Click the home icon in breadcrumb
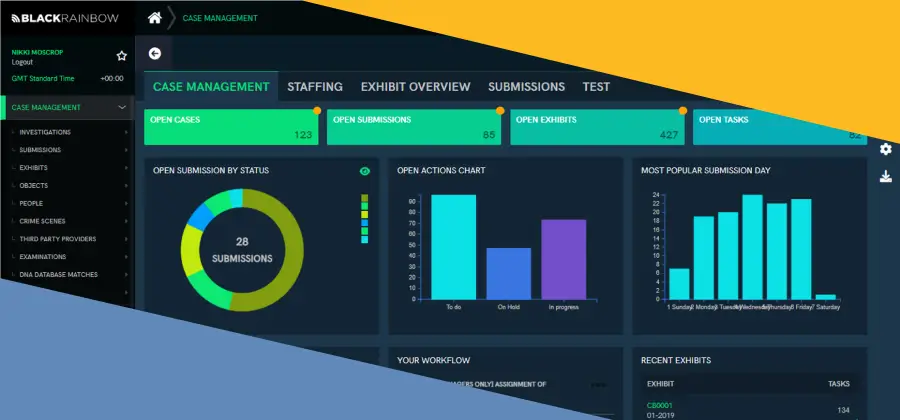The width and height of the screenshot is (900, 420). pyautogui.click(x=155, y=17)
